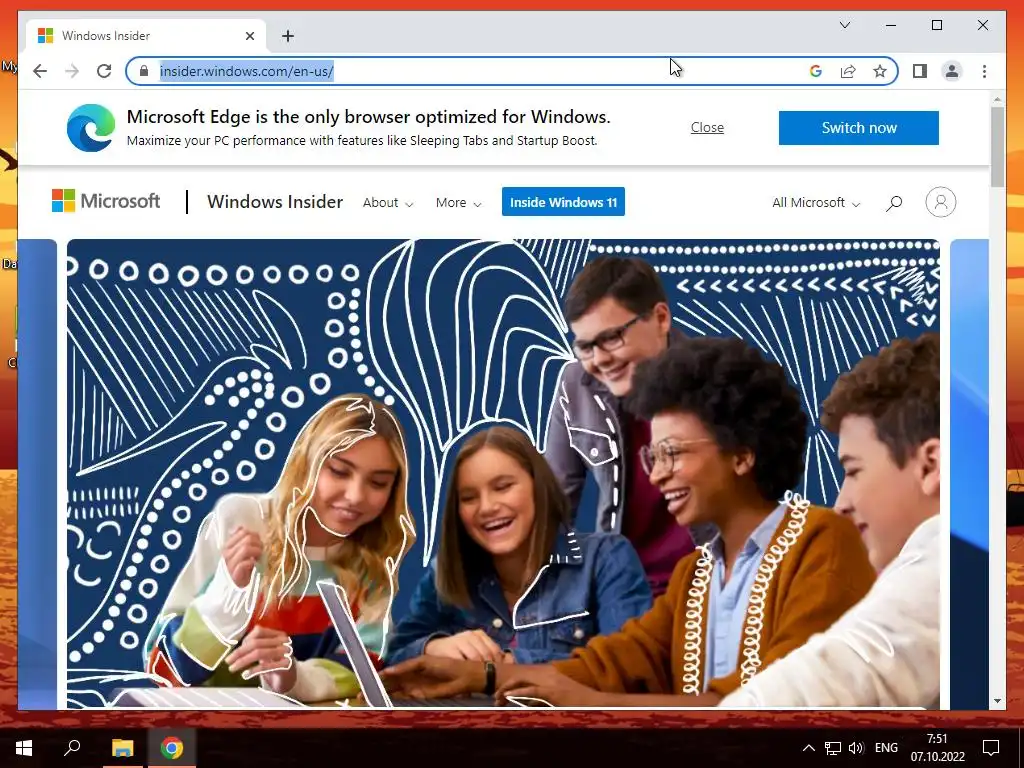
Task: Click the hero image of students
Action: 503,473
